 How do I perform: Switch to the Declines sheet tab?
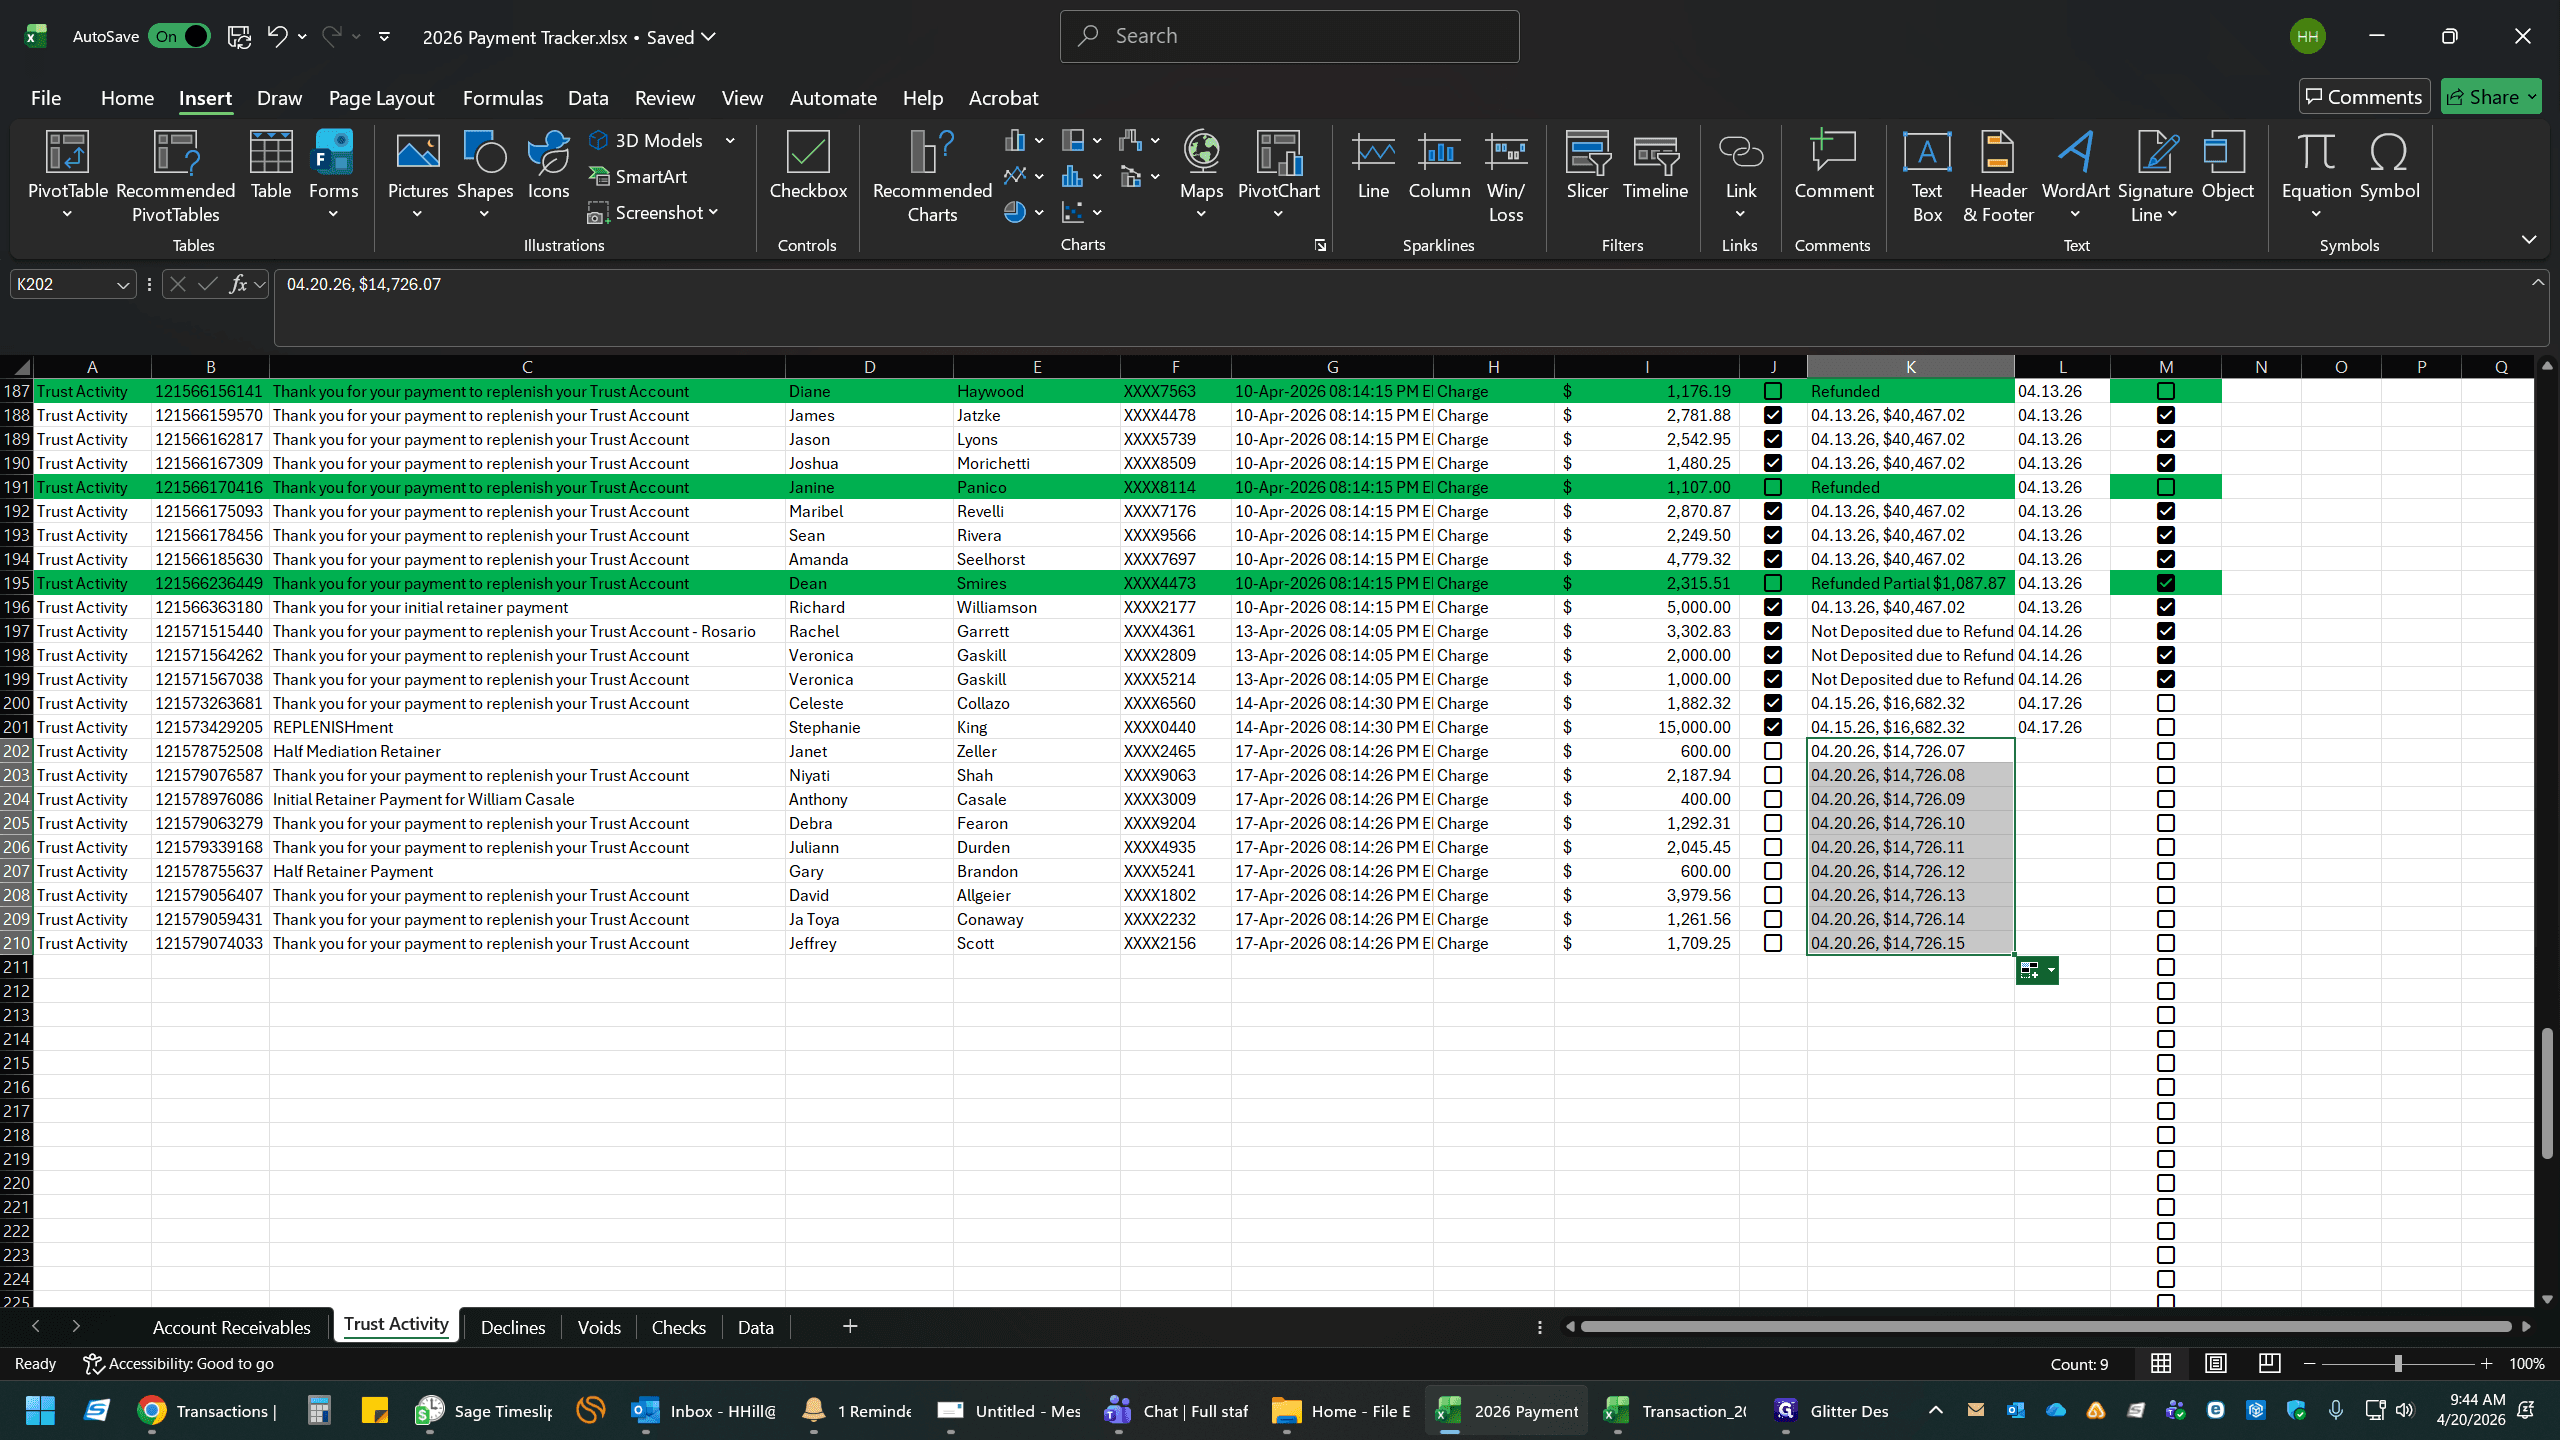click(513, 1327)
